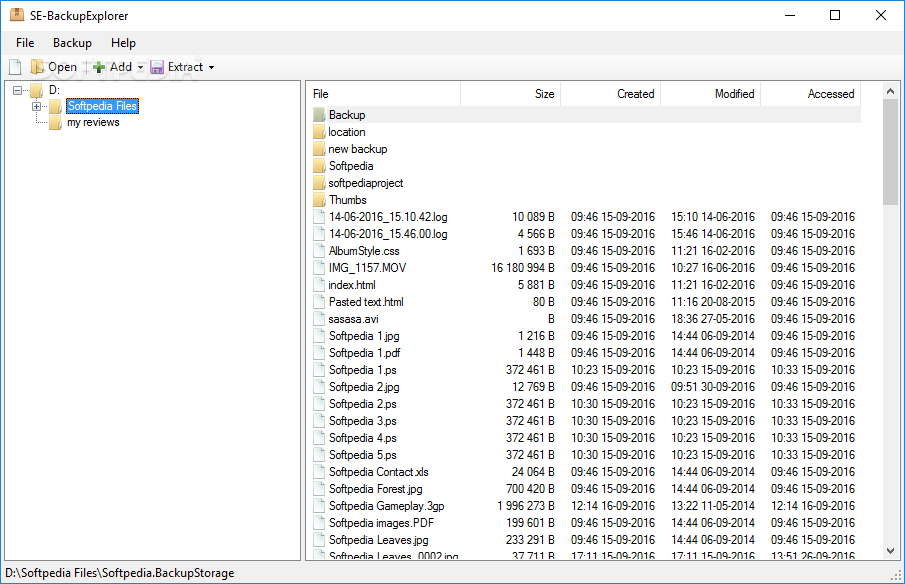Select the Softpedia Forest.jpg file name

(x=376, y=489)
